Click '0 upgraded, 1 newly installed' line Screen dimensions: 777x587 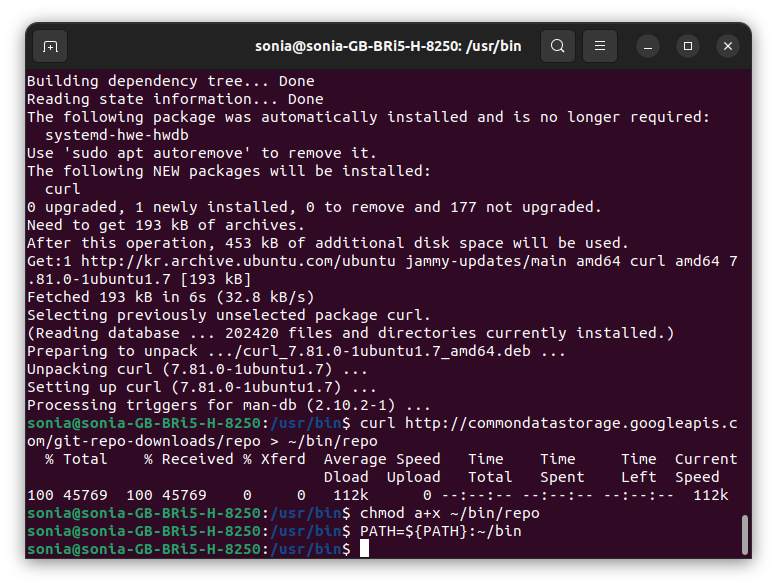[x=314, y=207]
